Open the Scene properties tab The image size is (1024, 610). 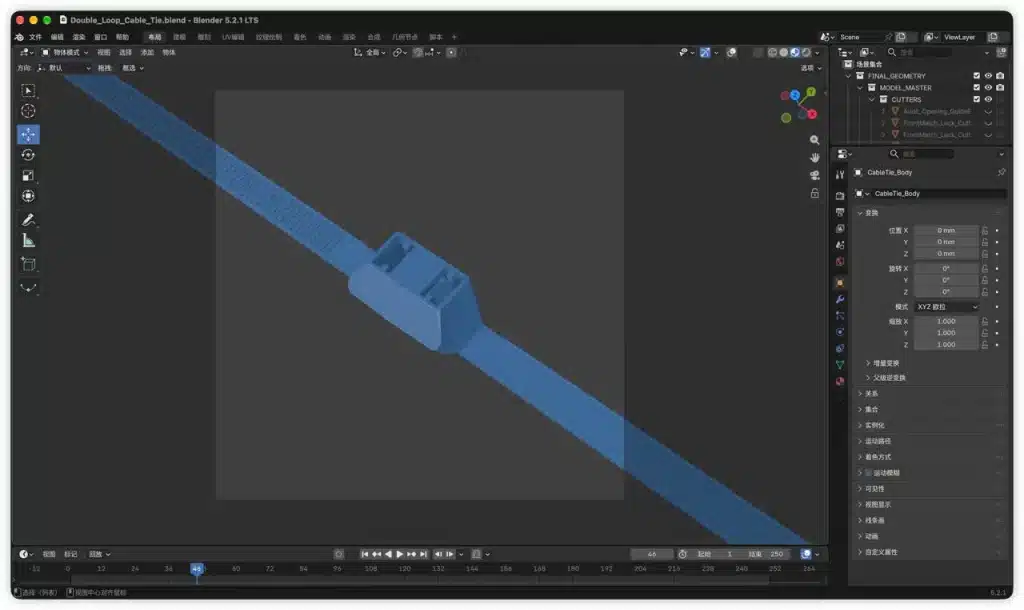pyautogui.click(x=840, y=245)
